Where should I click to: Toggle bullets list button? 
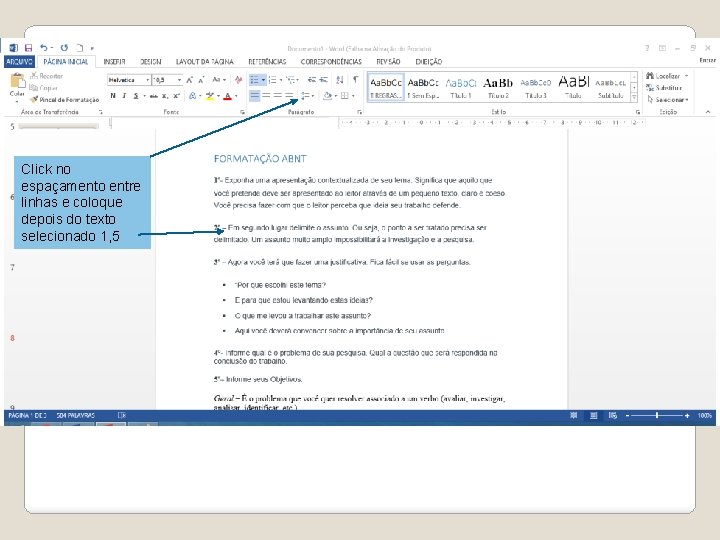(254, 80)
